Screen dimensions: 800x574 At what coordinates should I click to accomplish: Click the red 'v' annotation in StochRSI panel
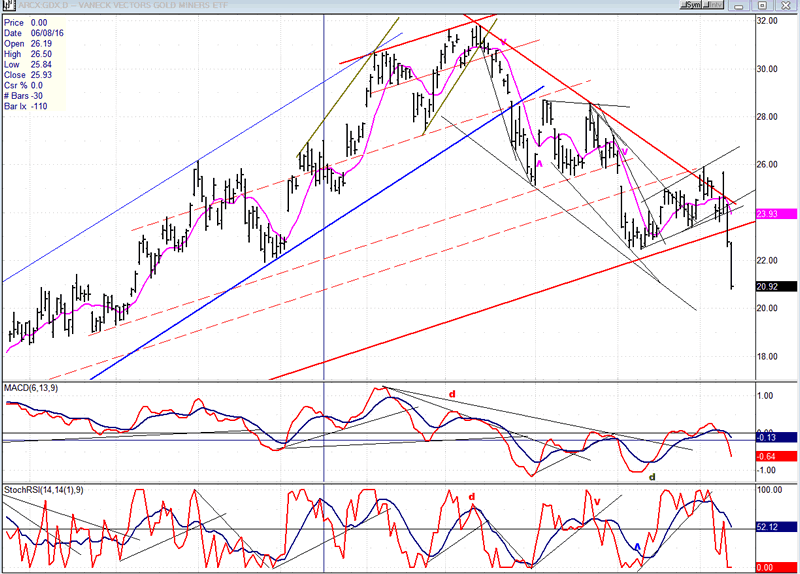597,501
